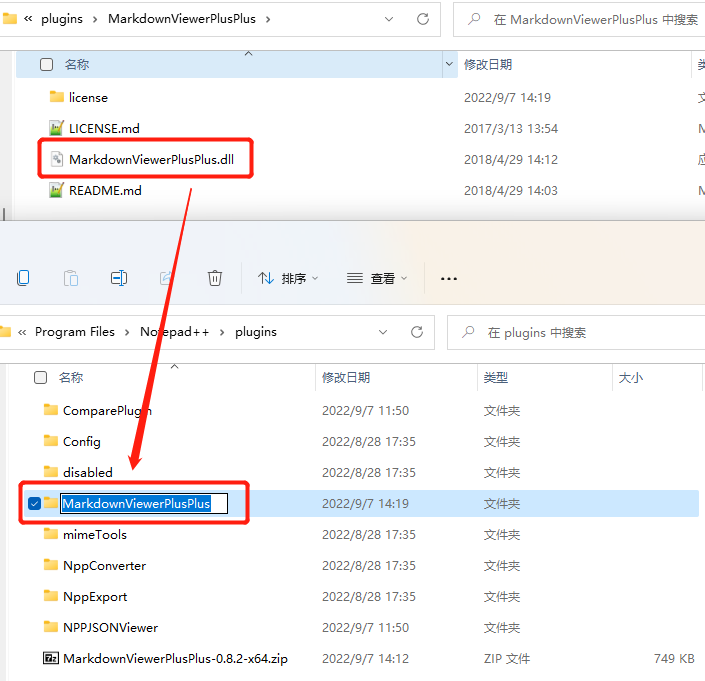Click the NppConverter folder icon

click(x=51, y=565)
